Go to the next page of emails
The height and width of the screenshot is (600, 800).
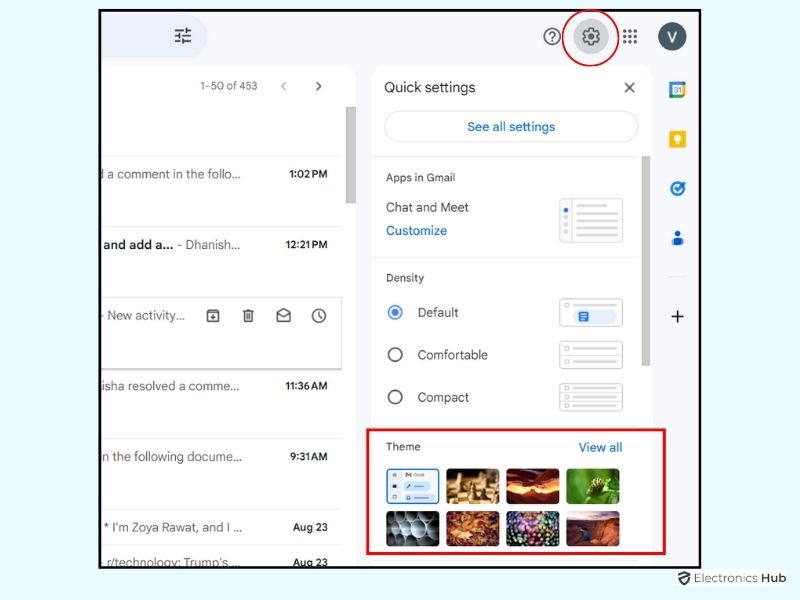point(319,86)
